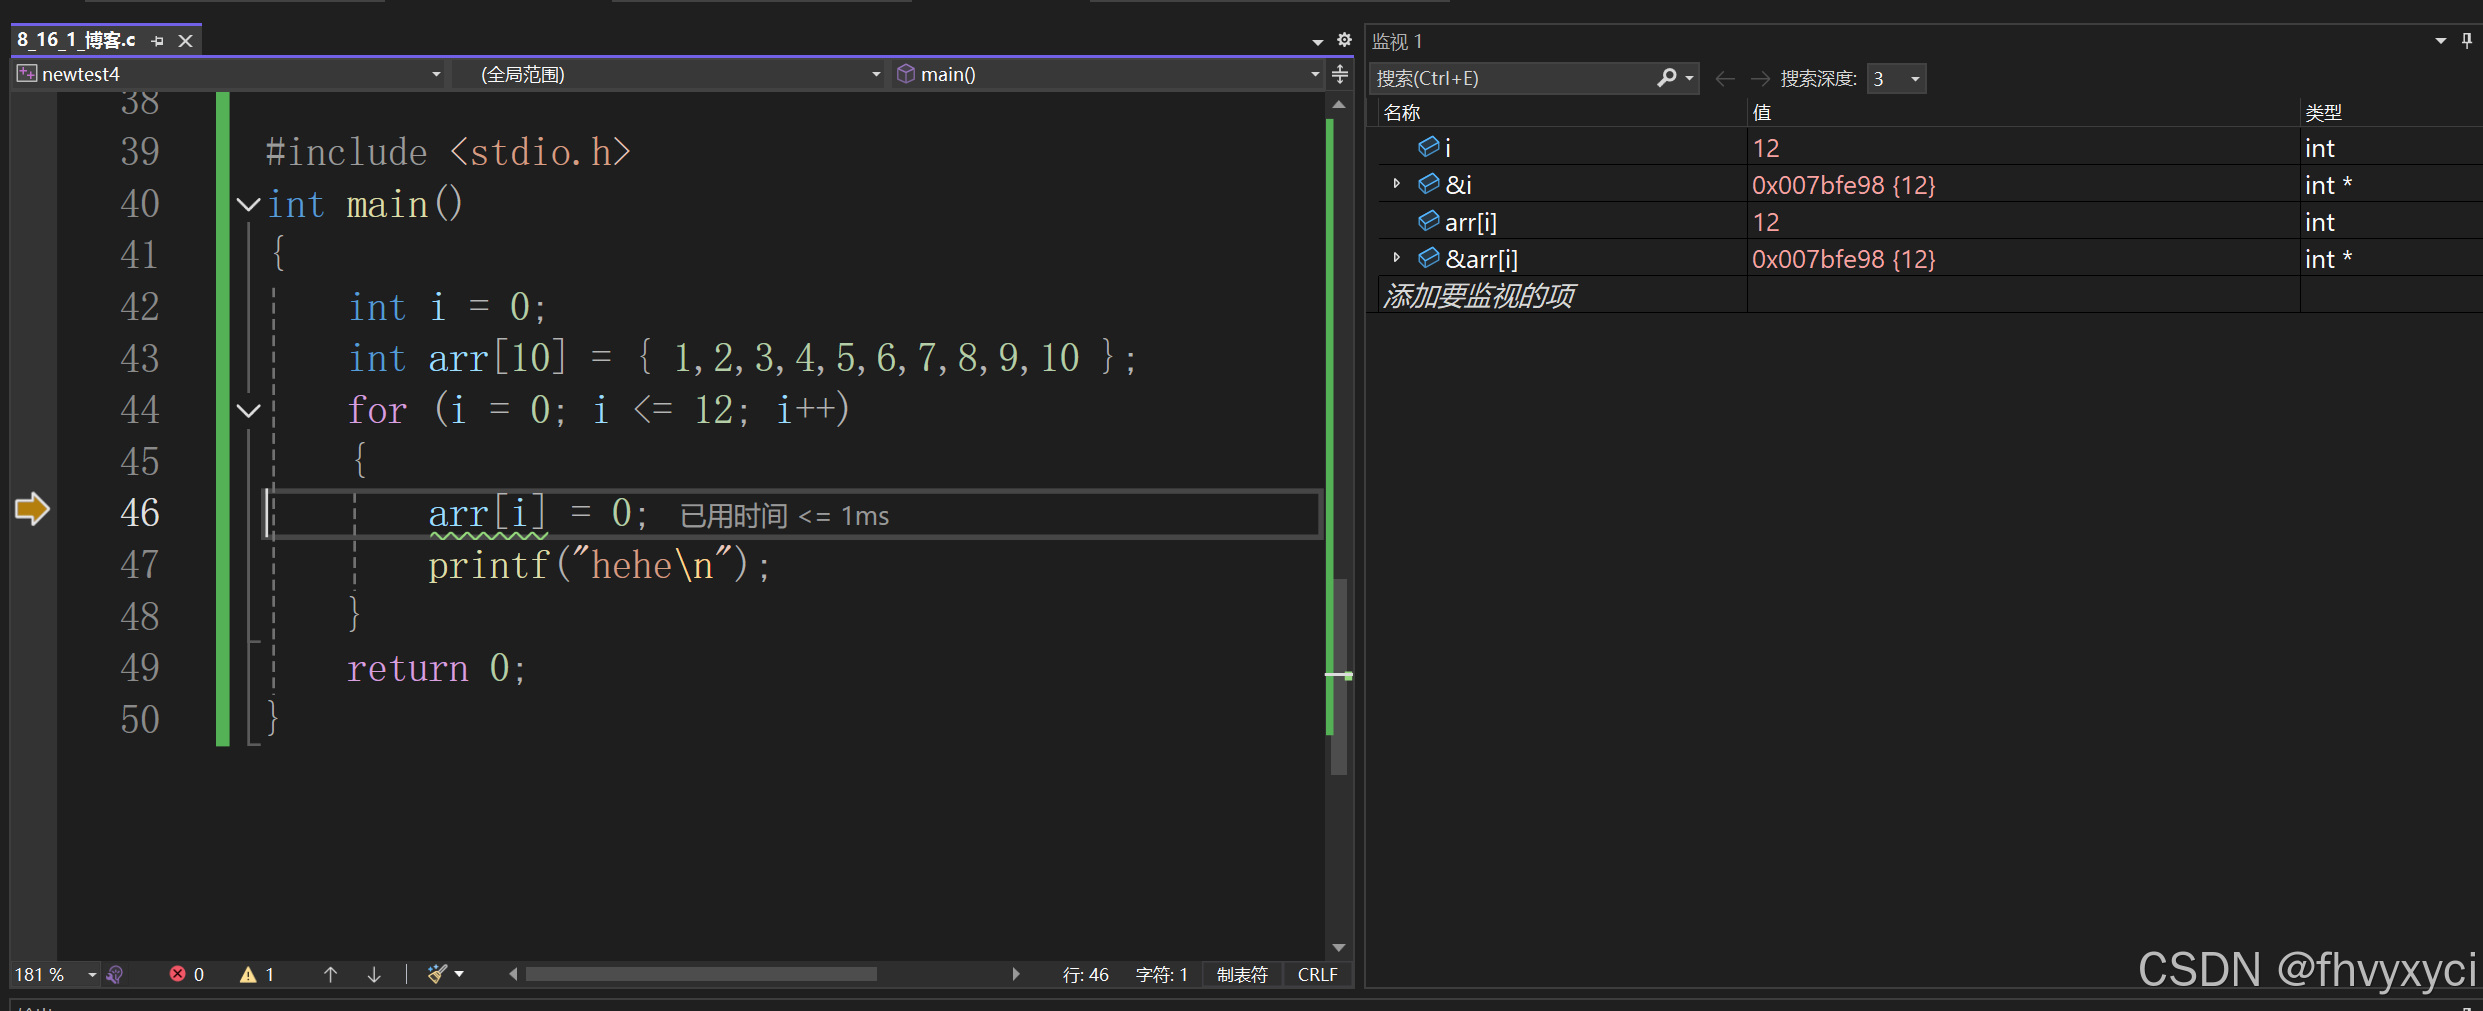Click the 字符: 1 status entry
The width and height of the screenshot is (2483, 1011).
pos(1162,974)
